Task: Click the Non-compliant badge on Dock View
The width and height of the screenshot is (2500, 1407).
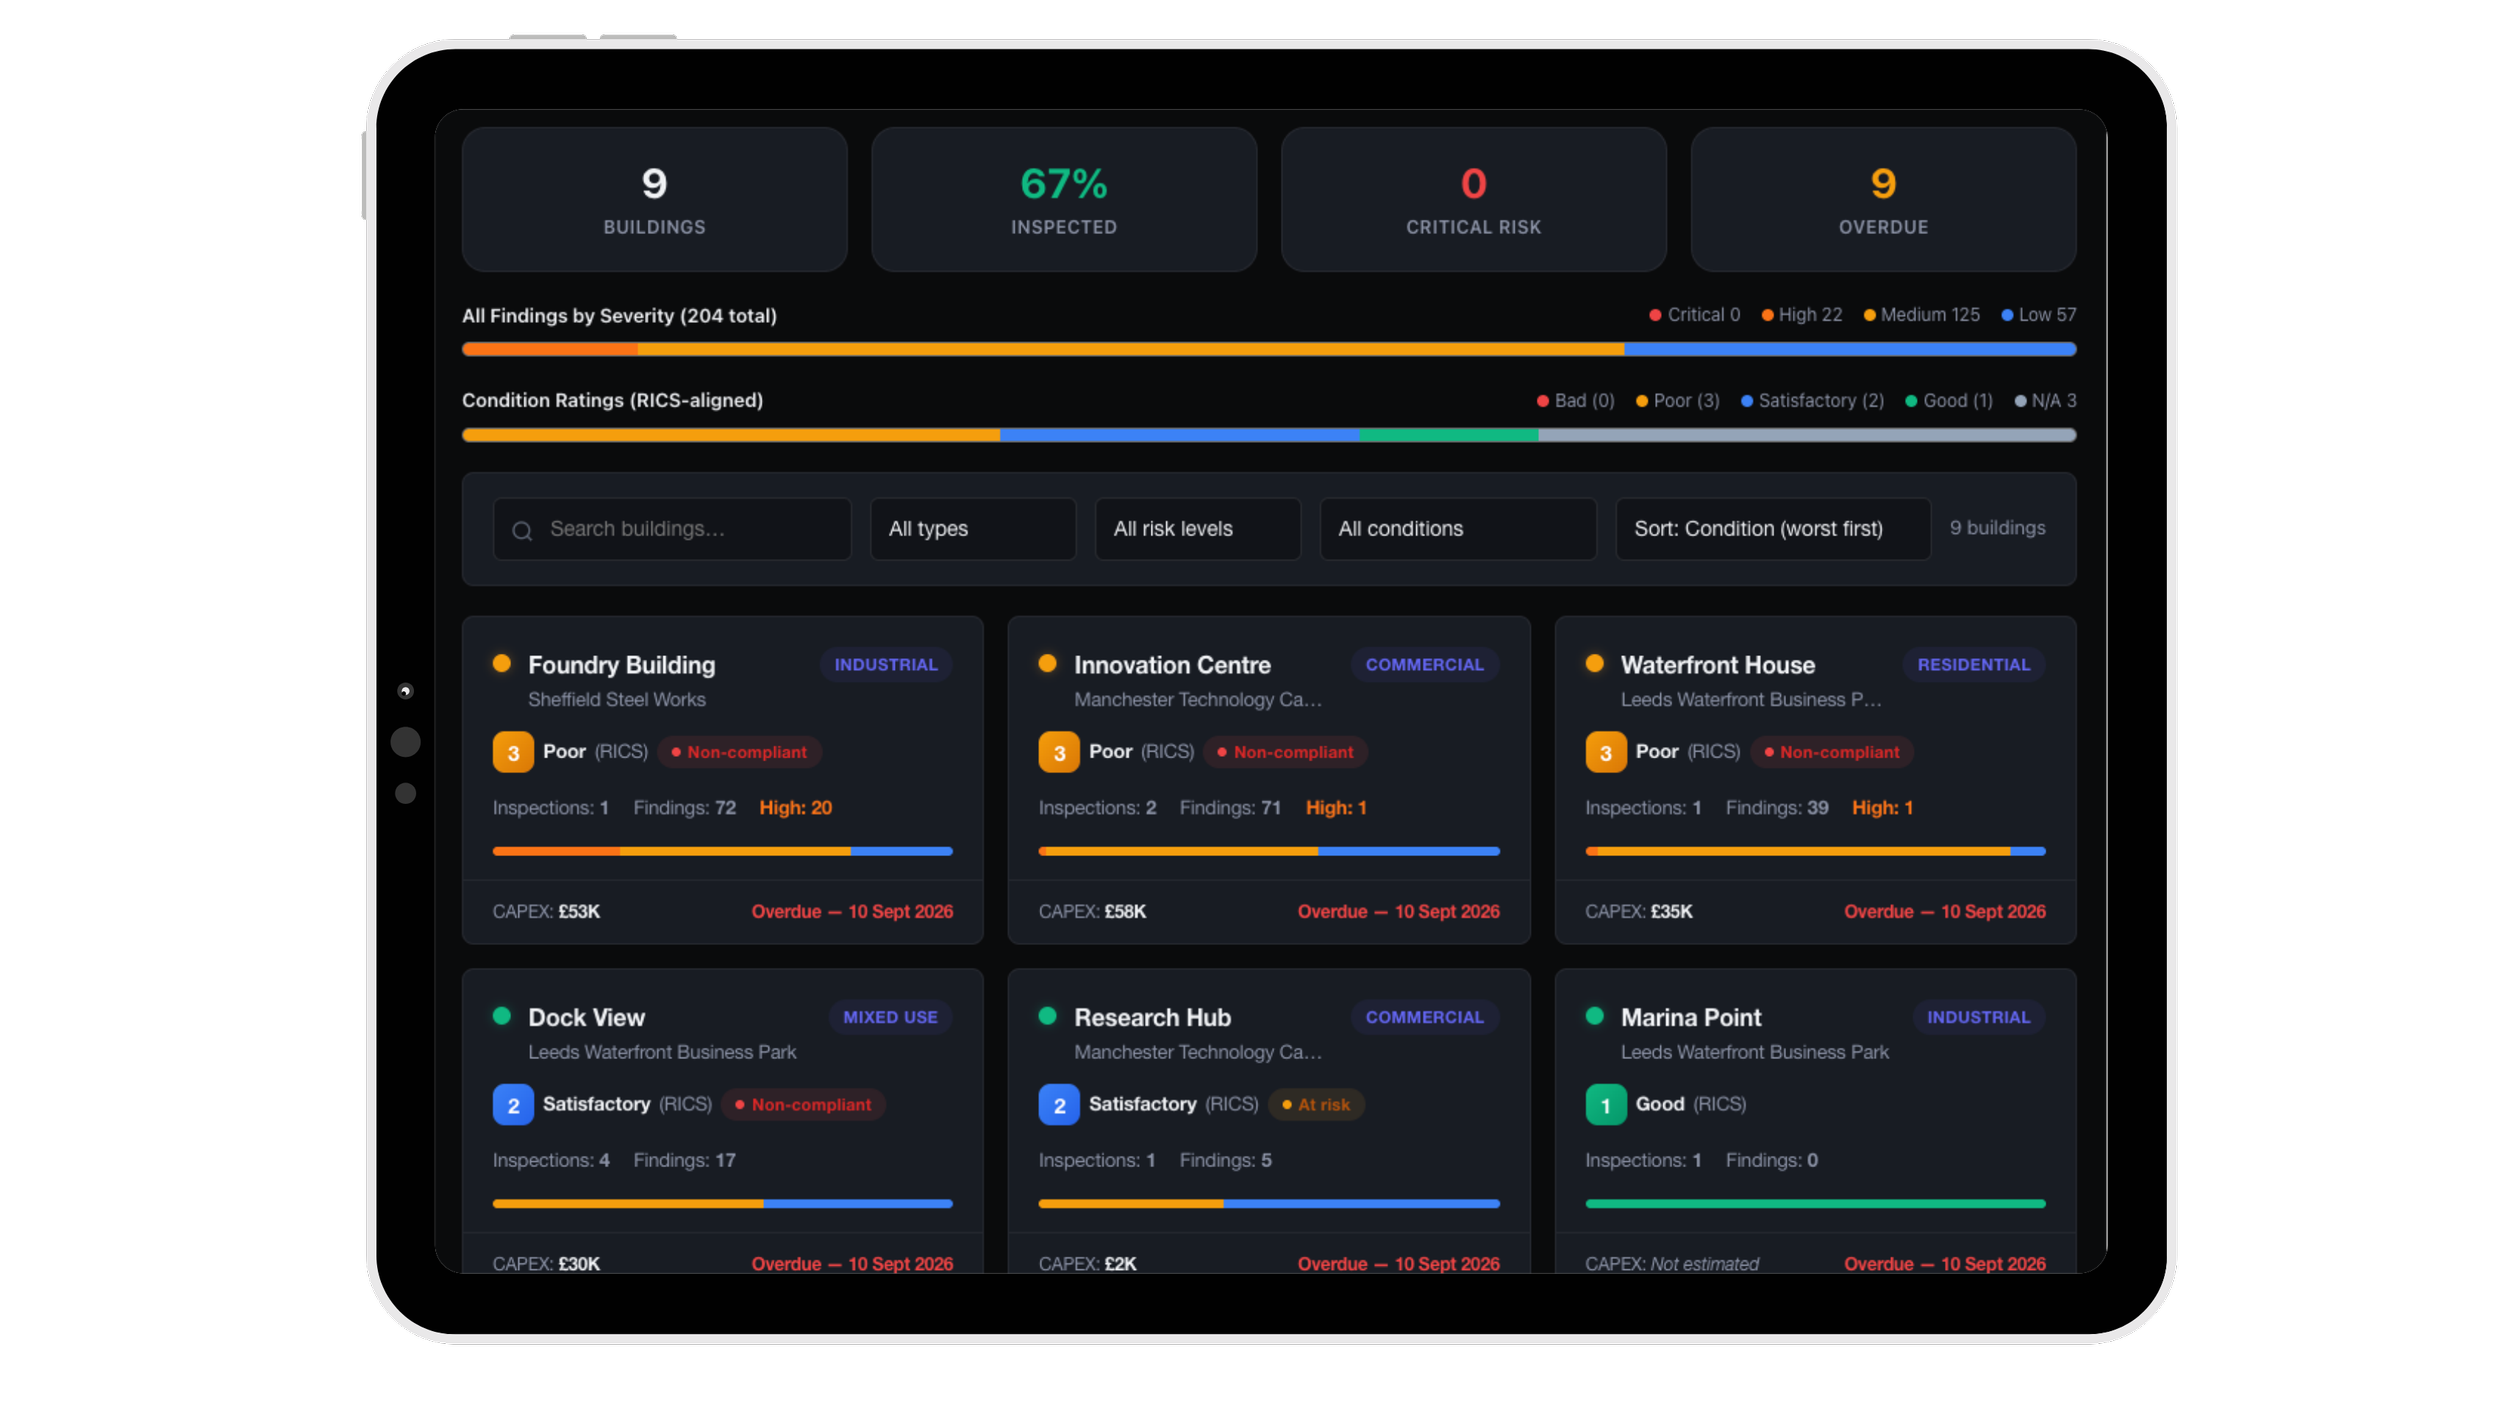Action: (803, 1104)
